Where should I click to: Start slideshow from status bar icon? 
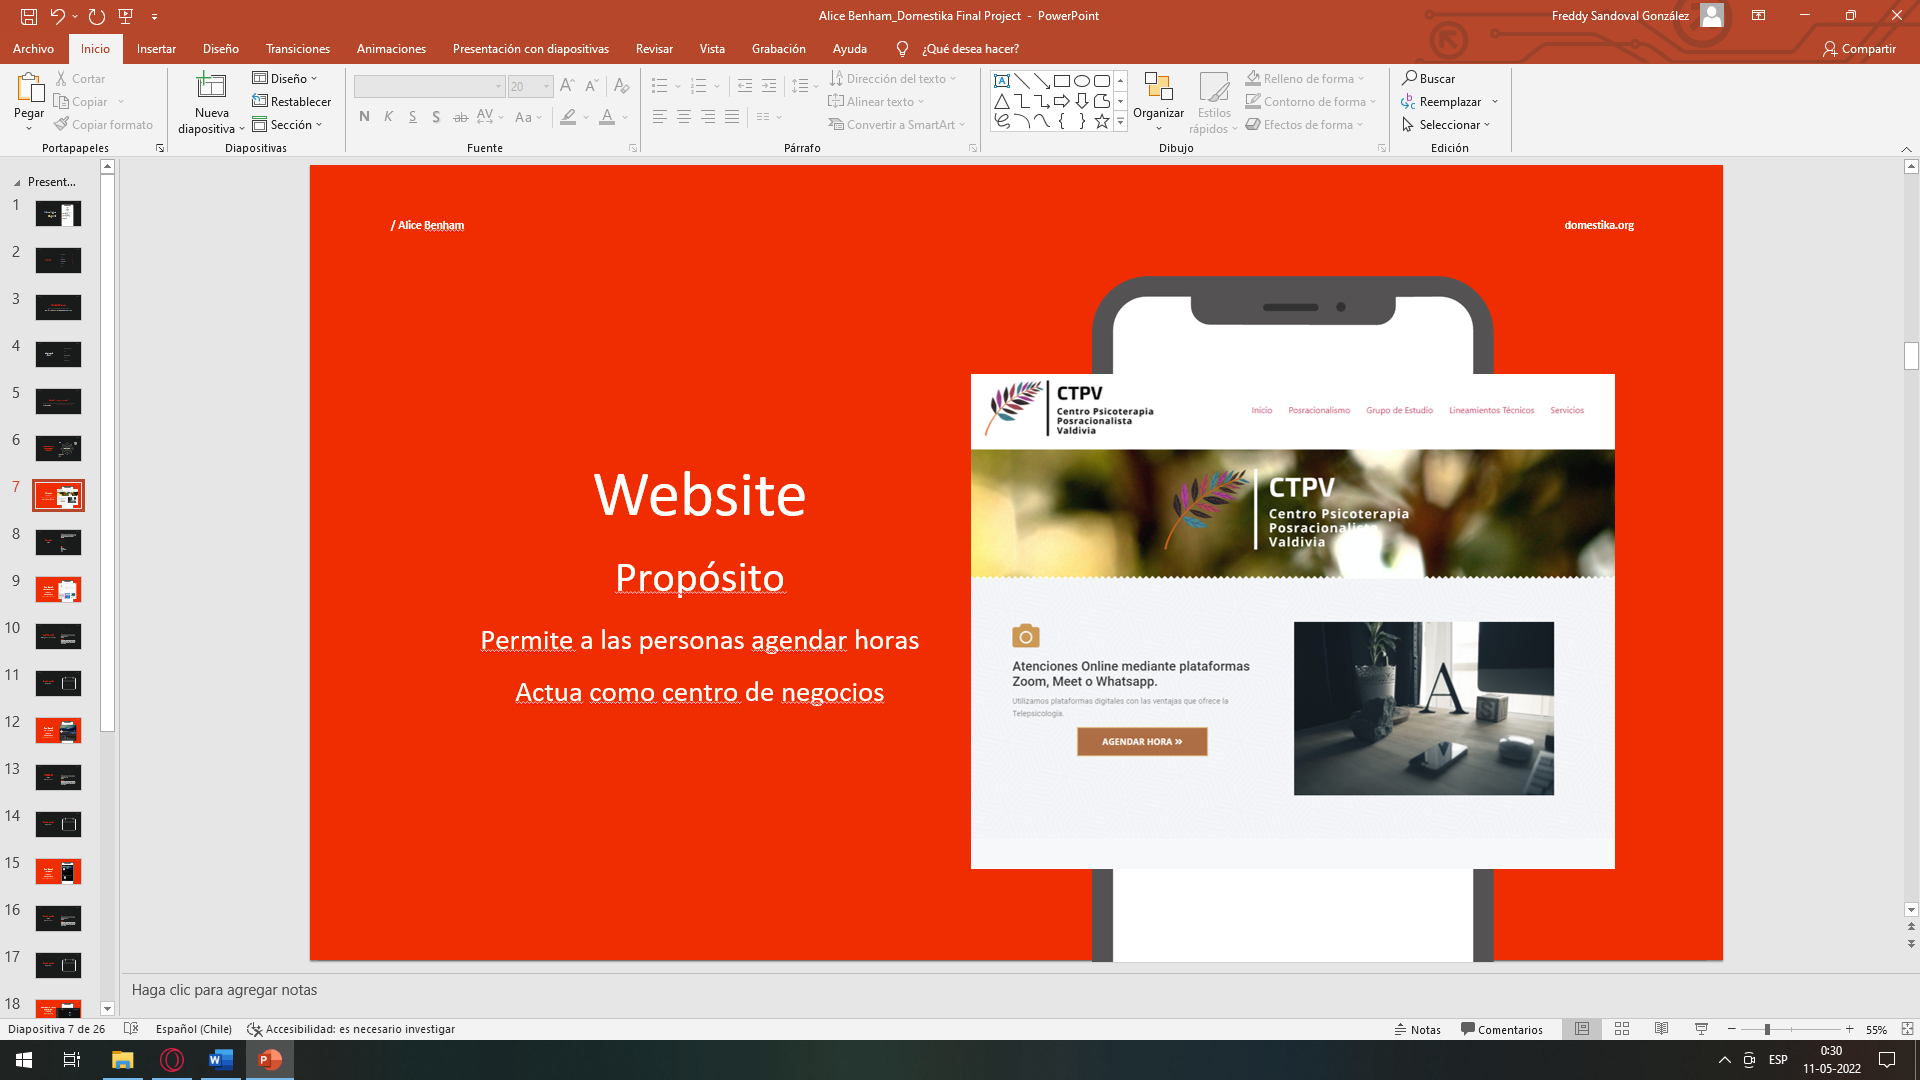point(1701,1029)
